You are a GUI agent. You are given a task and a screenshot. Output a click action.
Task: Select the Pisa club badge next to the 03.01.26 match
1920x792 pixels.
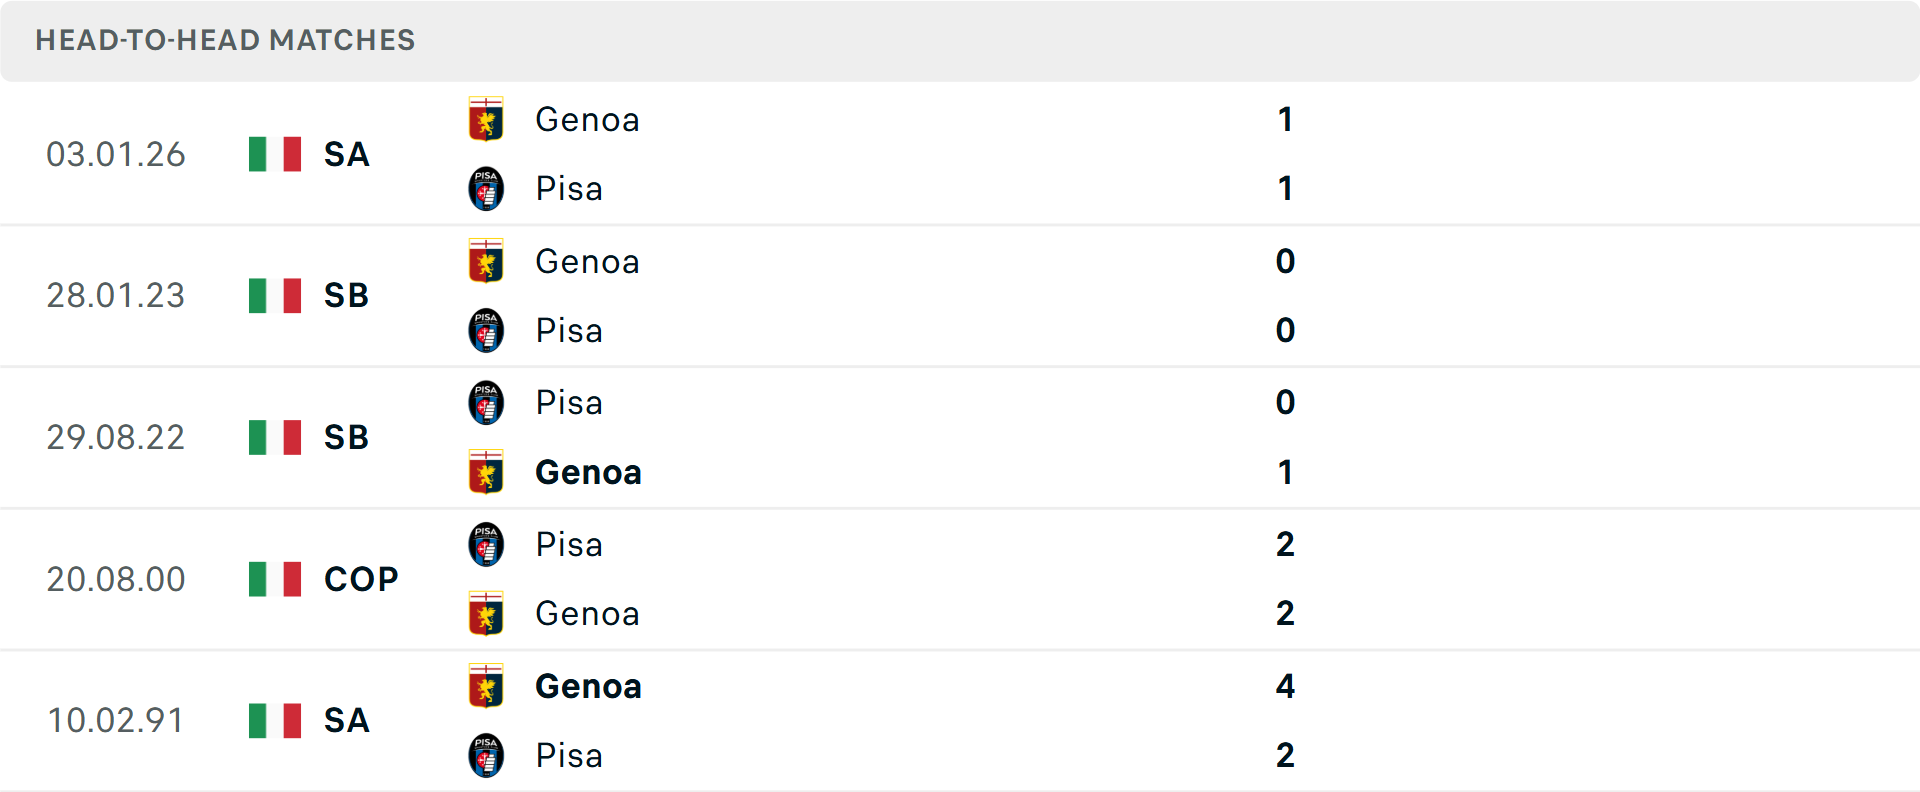pyautogui.click(x=486, y=189)
